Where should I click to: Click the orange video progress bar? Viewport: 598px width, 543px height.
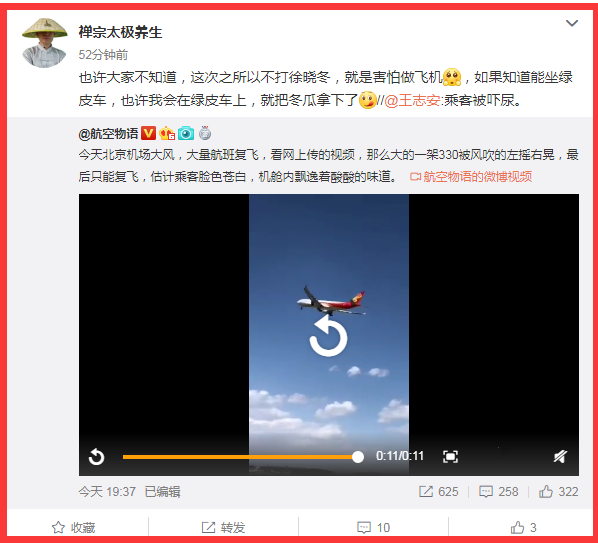click(x=243, y=456)
